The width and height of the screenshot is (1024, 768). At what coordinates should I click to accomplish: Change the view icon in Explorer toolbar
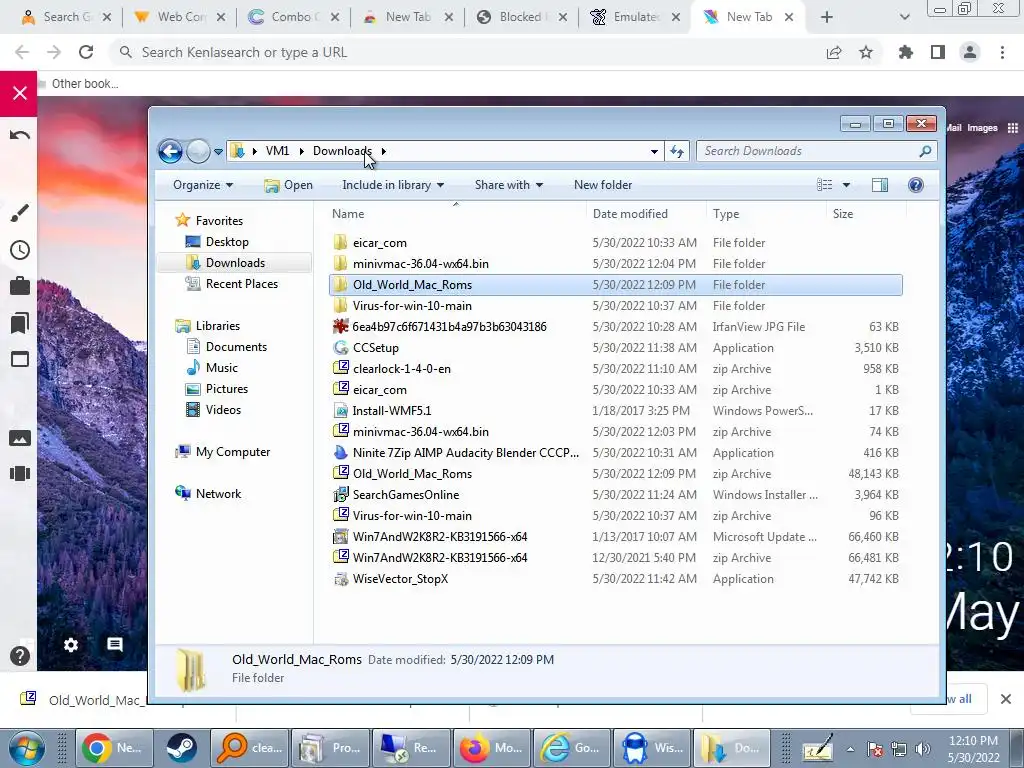coord(825,185)
